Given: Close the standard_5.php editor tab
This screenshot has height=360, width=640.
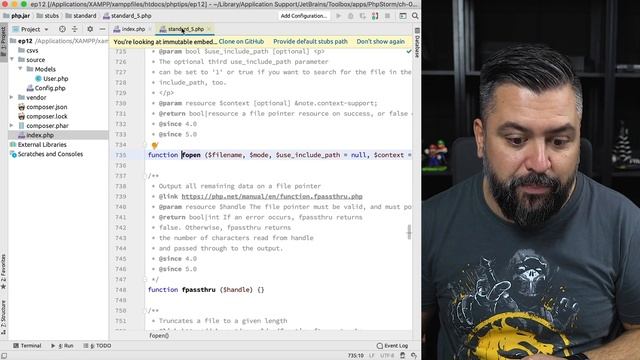Looking at the screenshot, I should (x=209, y=29).
